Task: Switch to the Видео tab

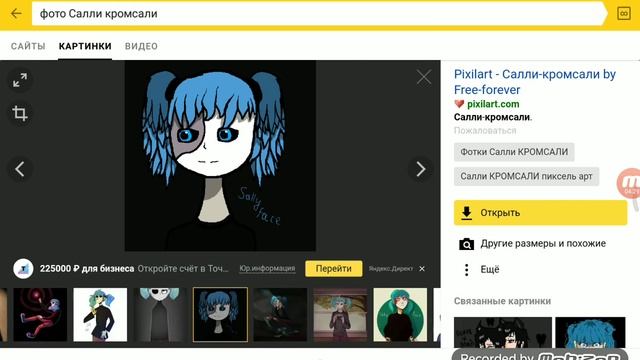Action: point(141,46)
